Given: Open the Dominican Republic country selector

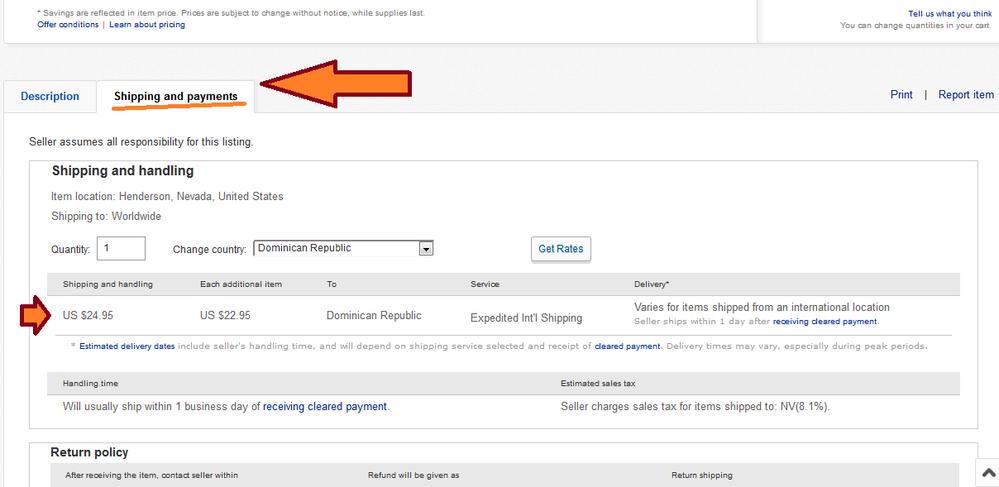Looking at the screenshot, I should click(x=343, y=248).
